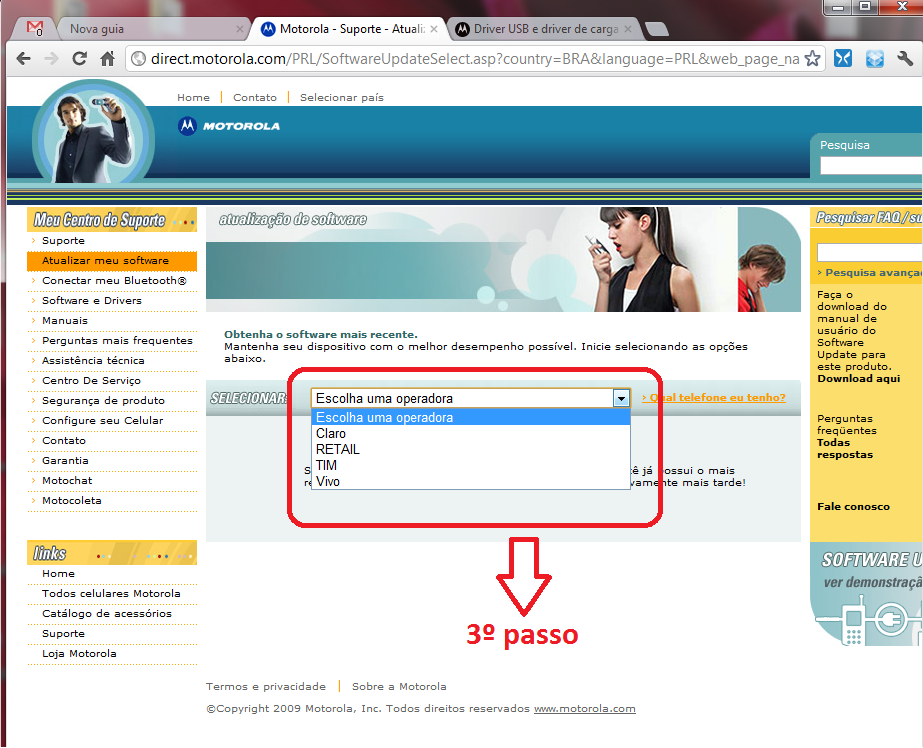Open Assistência técnica menu item
Screen dimensions: 923x748
coord(93,361)
